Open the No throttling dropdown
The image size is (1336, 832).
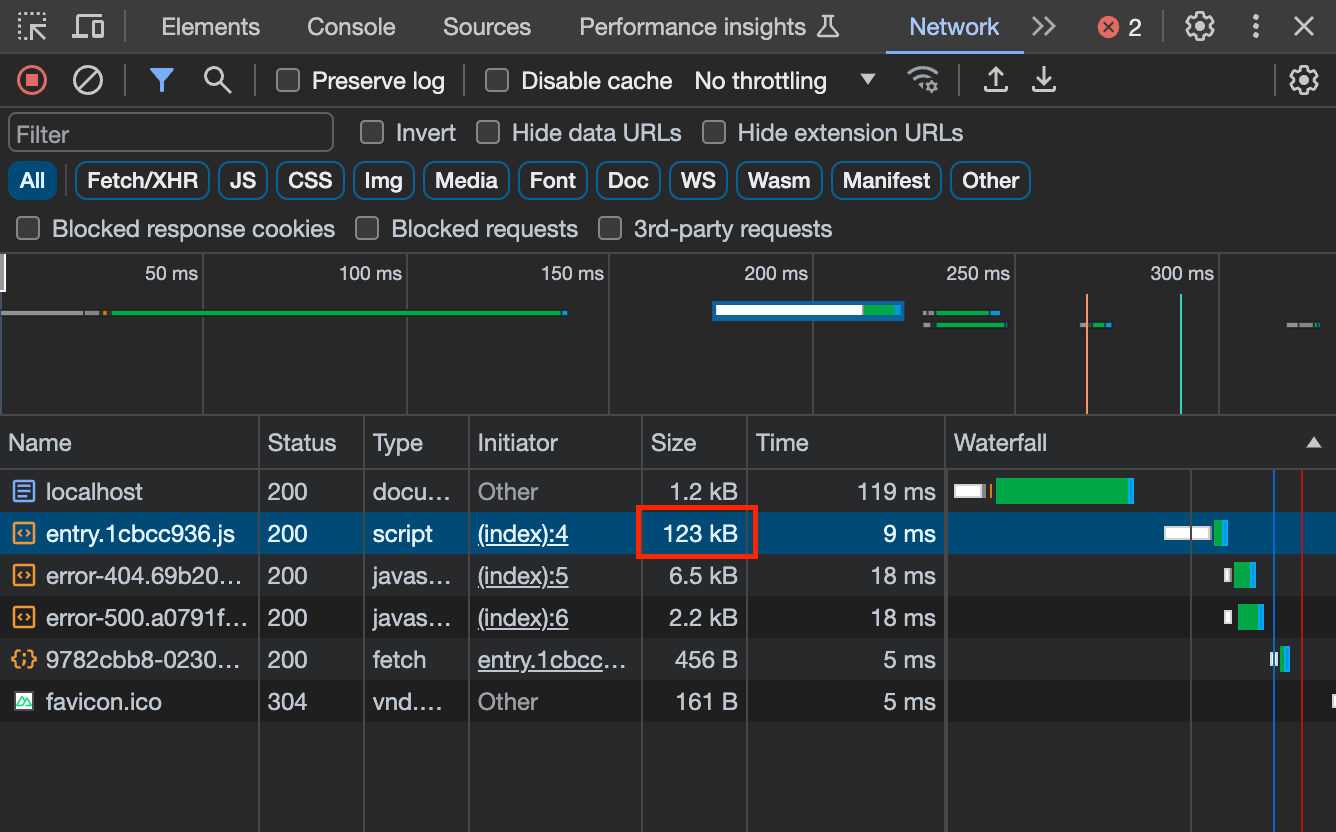788,80
